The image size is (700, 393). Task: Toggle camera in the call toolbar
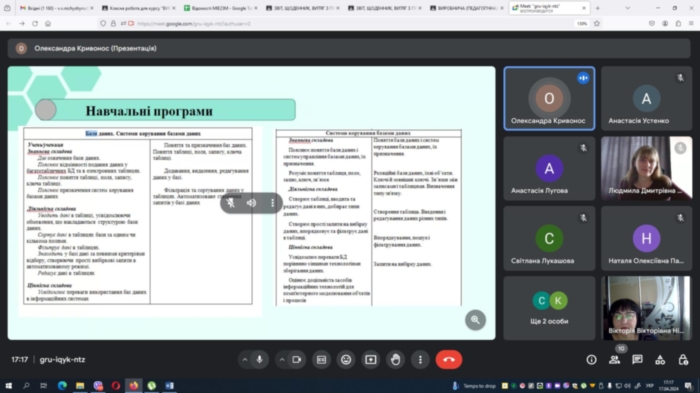[x=296, y=360]
